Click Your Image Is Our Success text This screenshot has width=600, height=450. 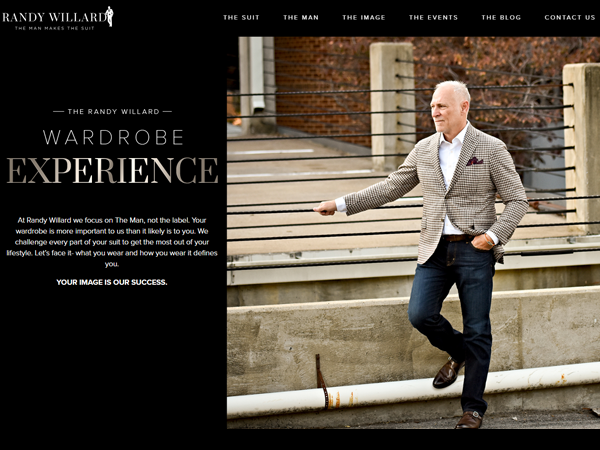click(x=112, y=282)
